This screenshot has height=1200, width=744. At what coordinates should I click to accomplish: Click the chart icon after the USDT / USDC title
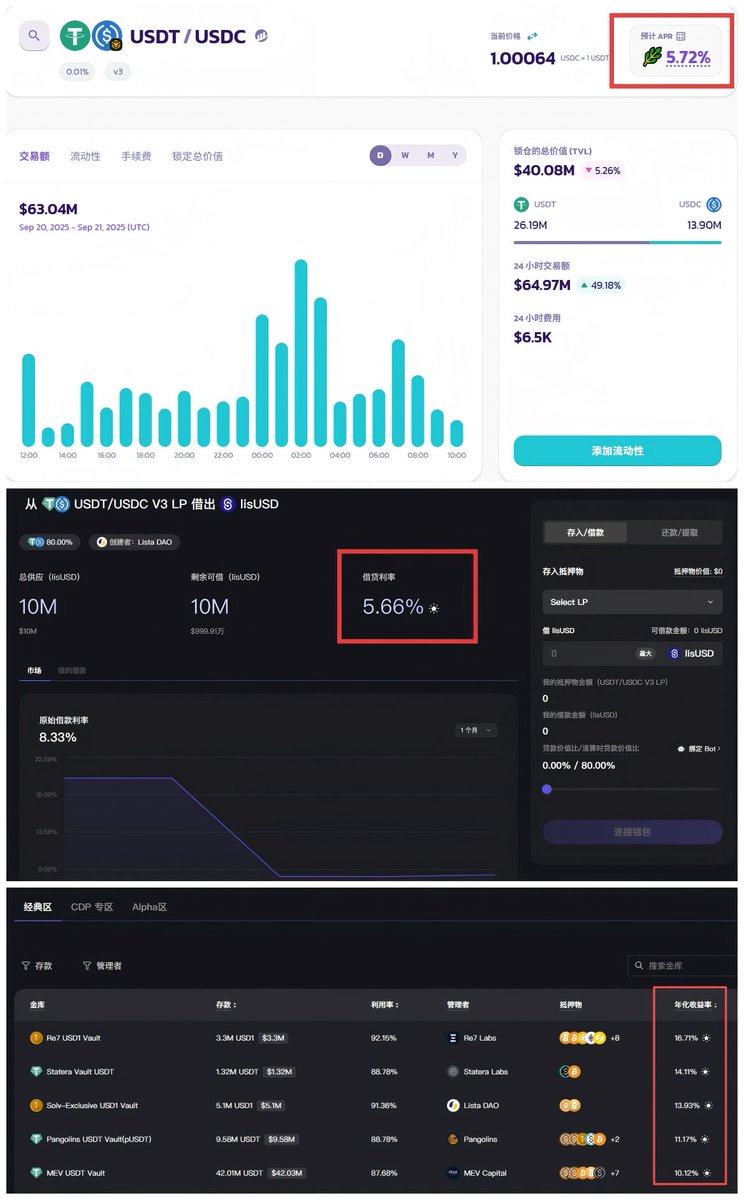(x=261, y=35)
